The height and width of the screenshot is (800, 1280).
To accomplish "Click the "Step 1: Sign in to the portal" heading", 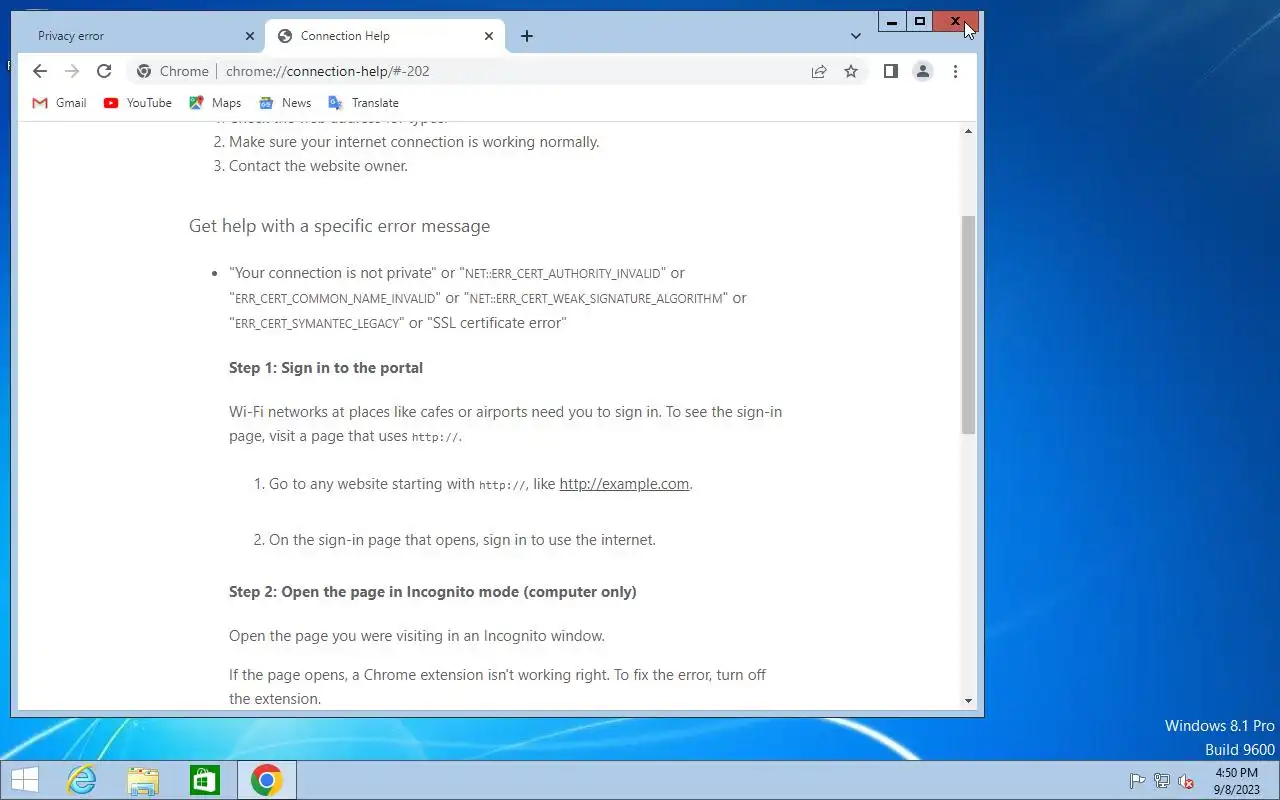I will tap(326, 368).
